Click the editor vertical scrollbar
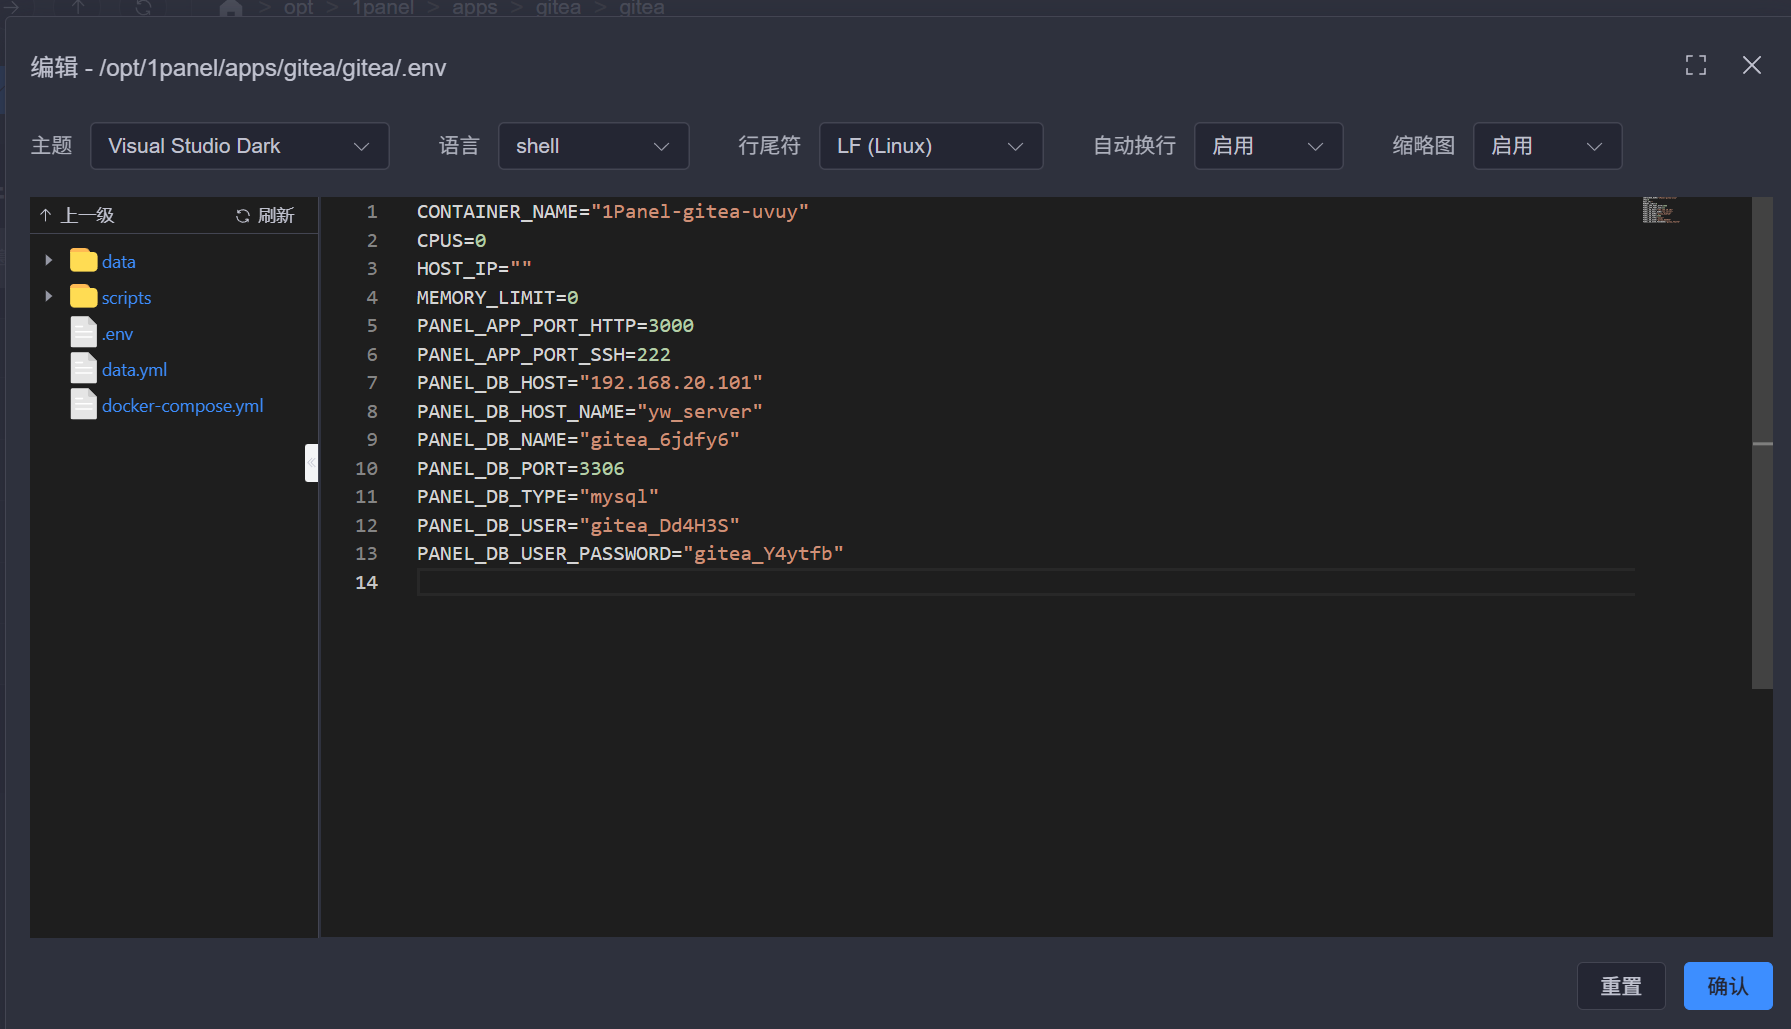 (x=1761, y=443)
